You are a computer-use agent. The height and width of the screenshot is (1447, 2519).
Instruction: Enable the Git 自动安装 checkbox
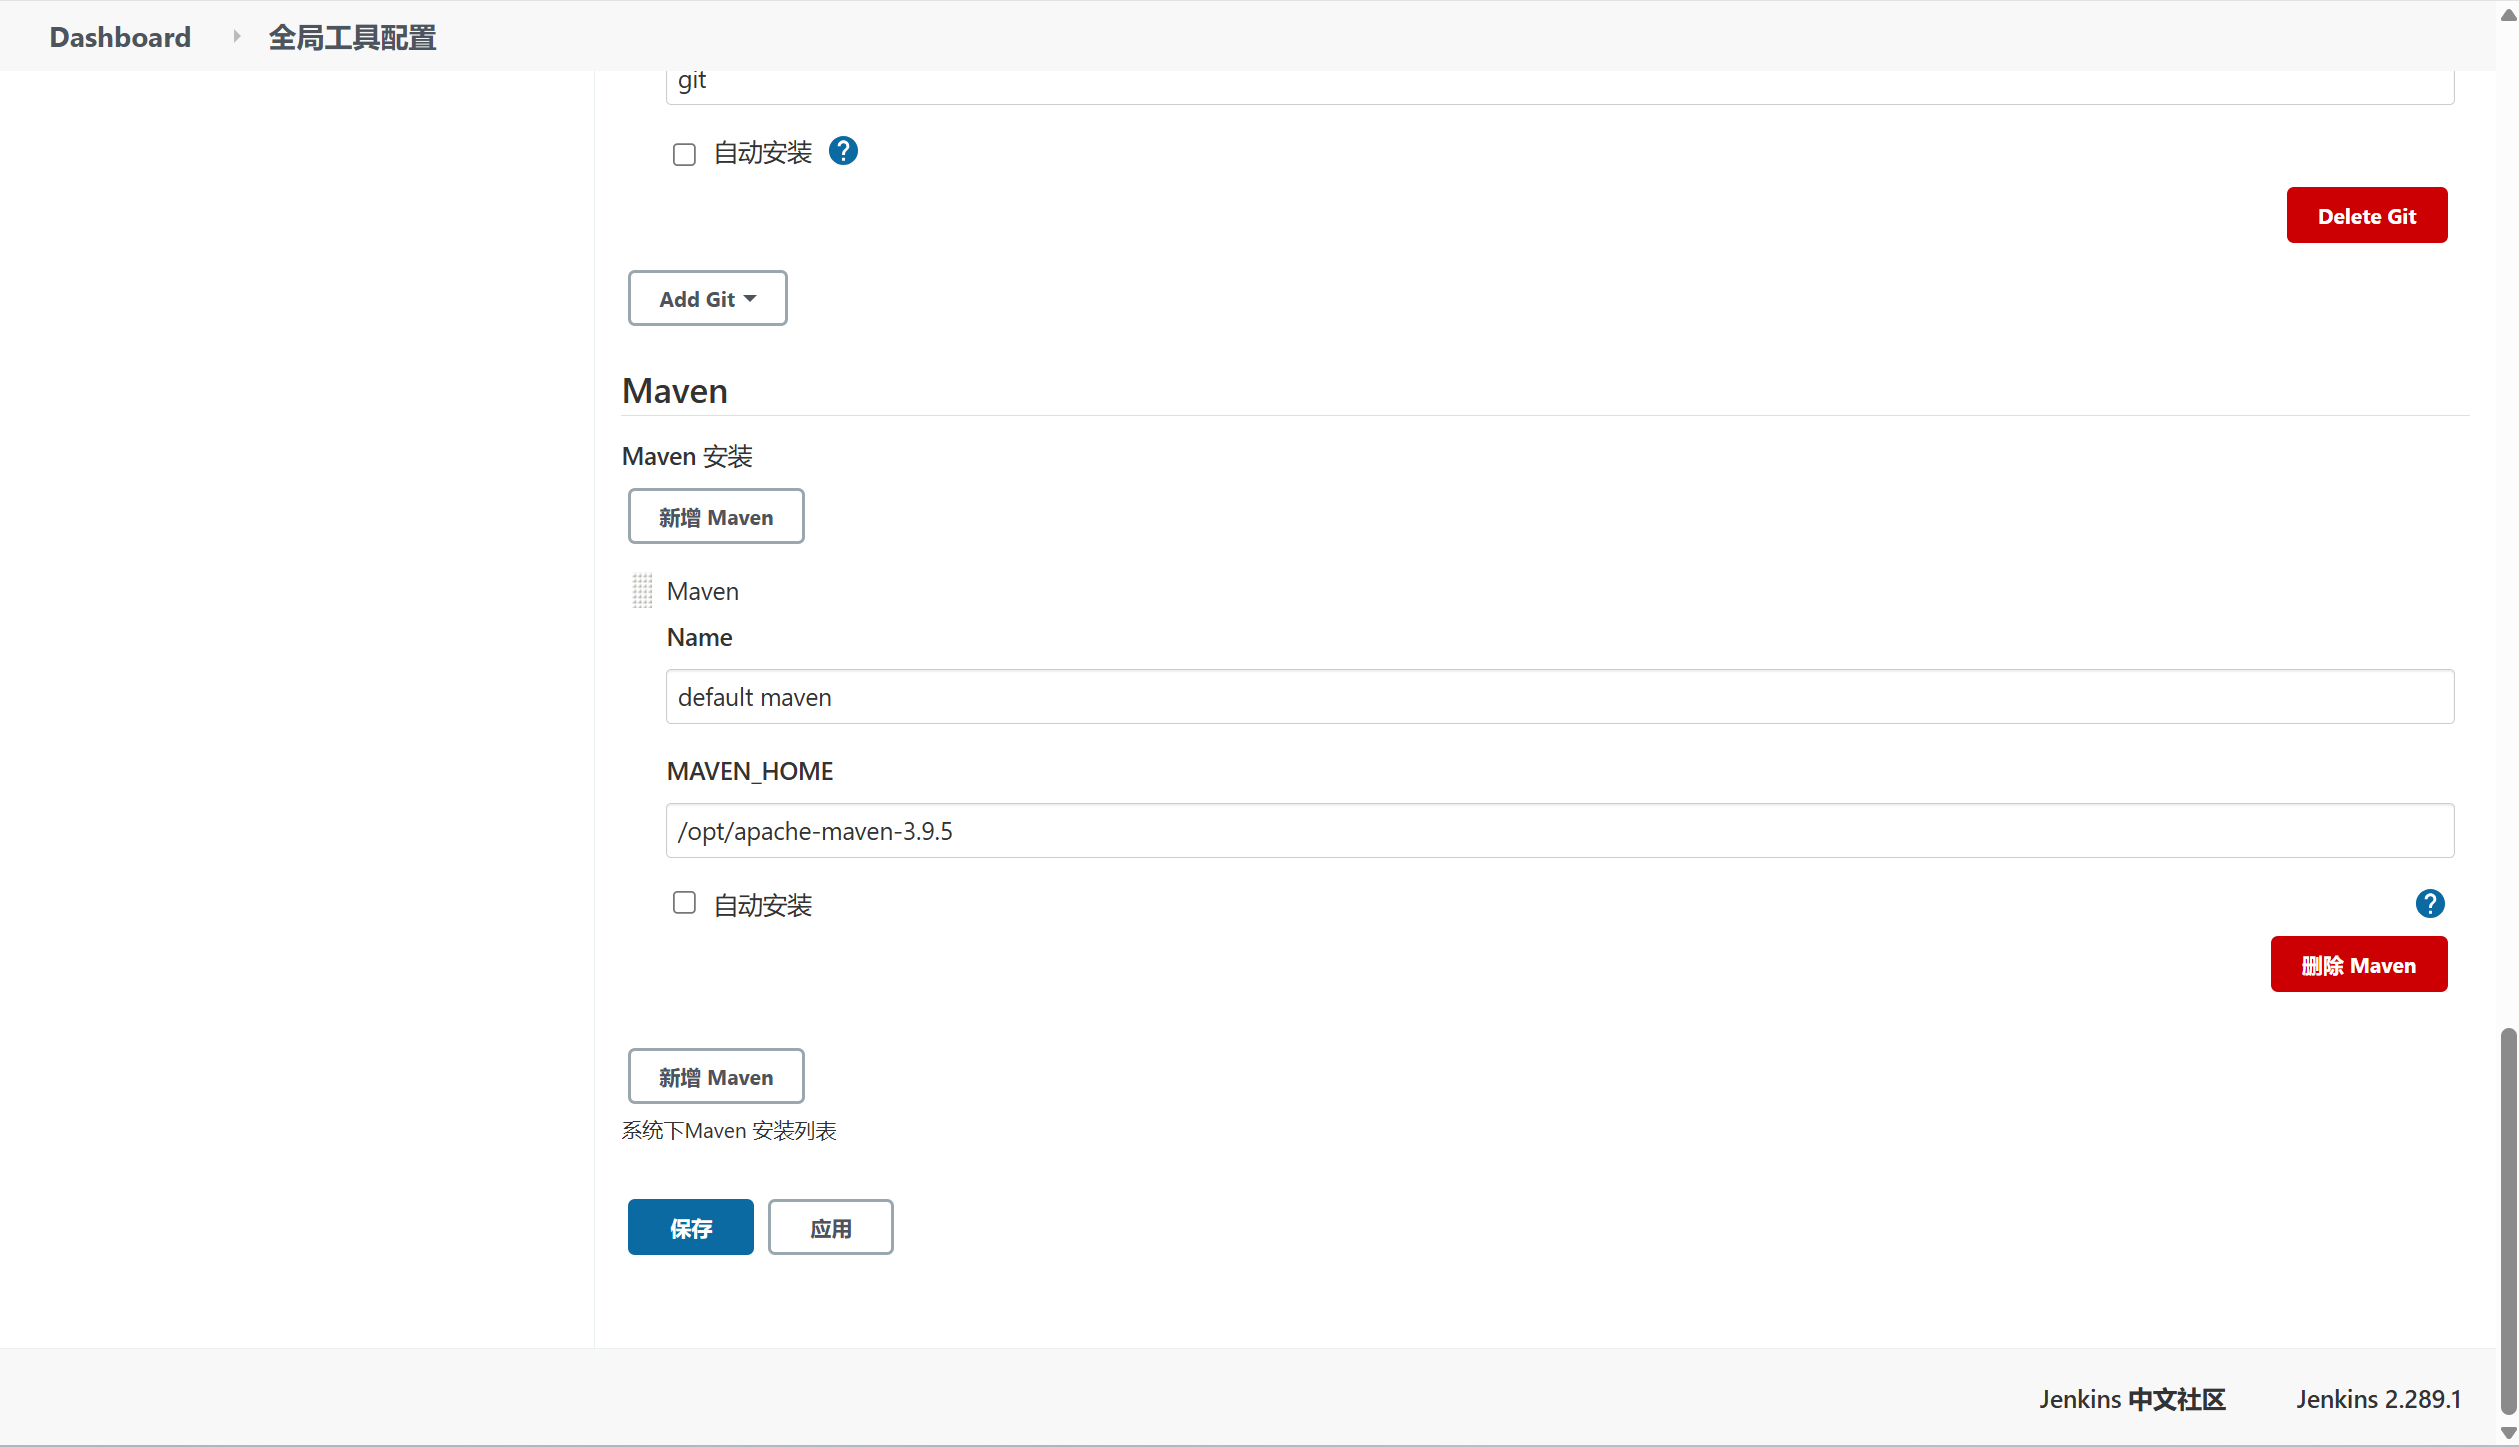click(684, 154)
